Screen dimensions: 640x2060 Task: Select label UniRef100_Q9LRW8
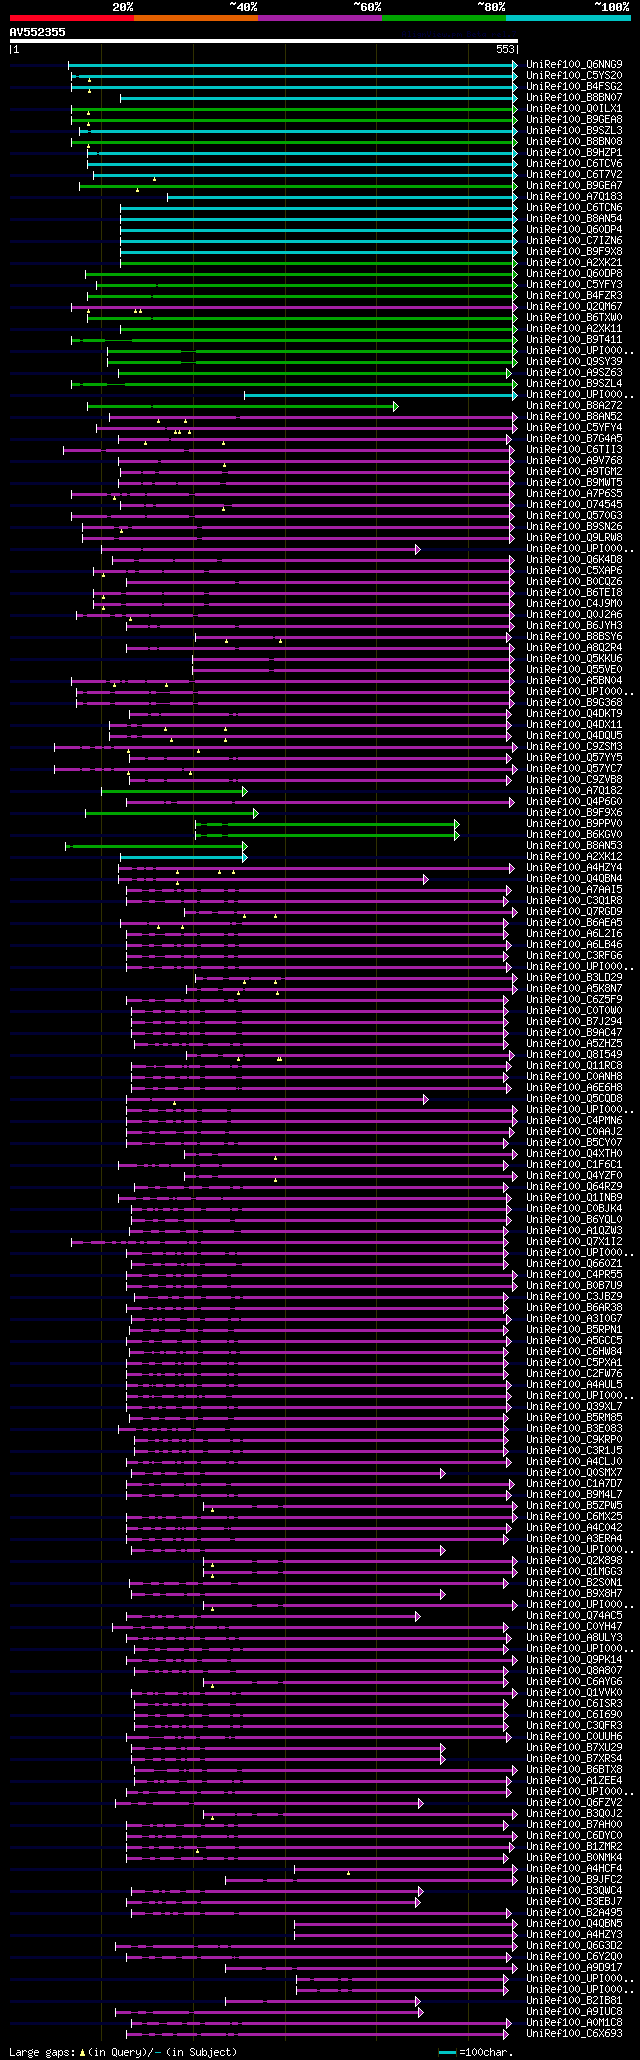pos(574,538)
